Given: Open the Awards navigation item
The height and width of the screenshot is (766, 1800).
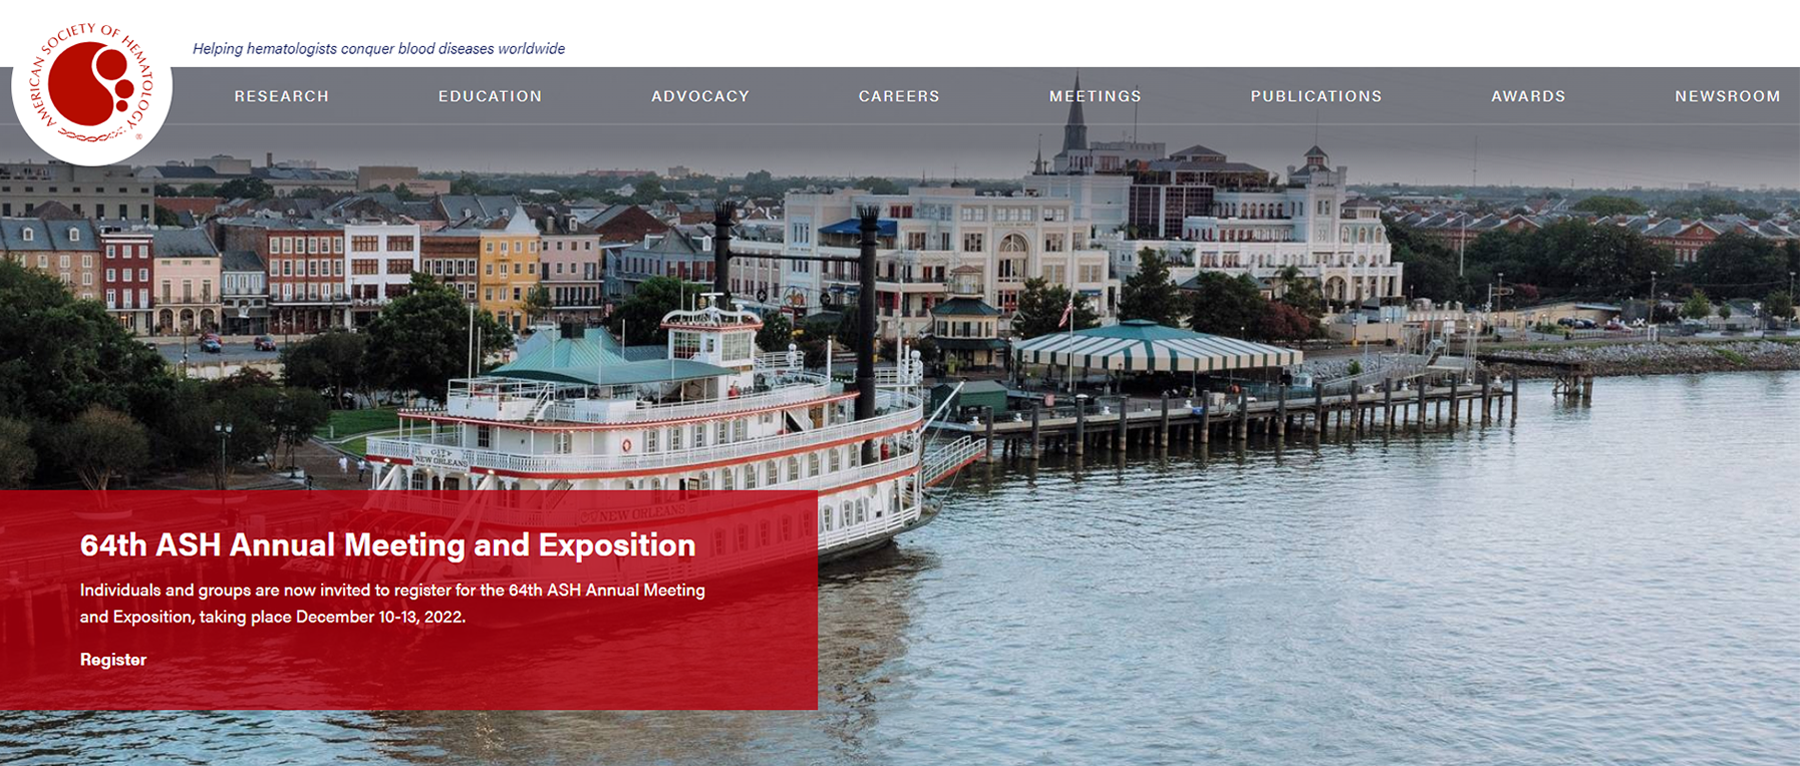Looking at the screenshot, I should coord(1528,96).
